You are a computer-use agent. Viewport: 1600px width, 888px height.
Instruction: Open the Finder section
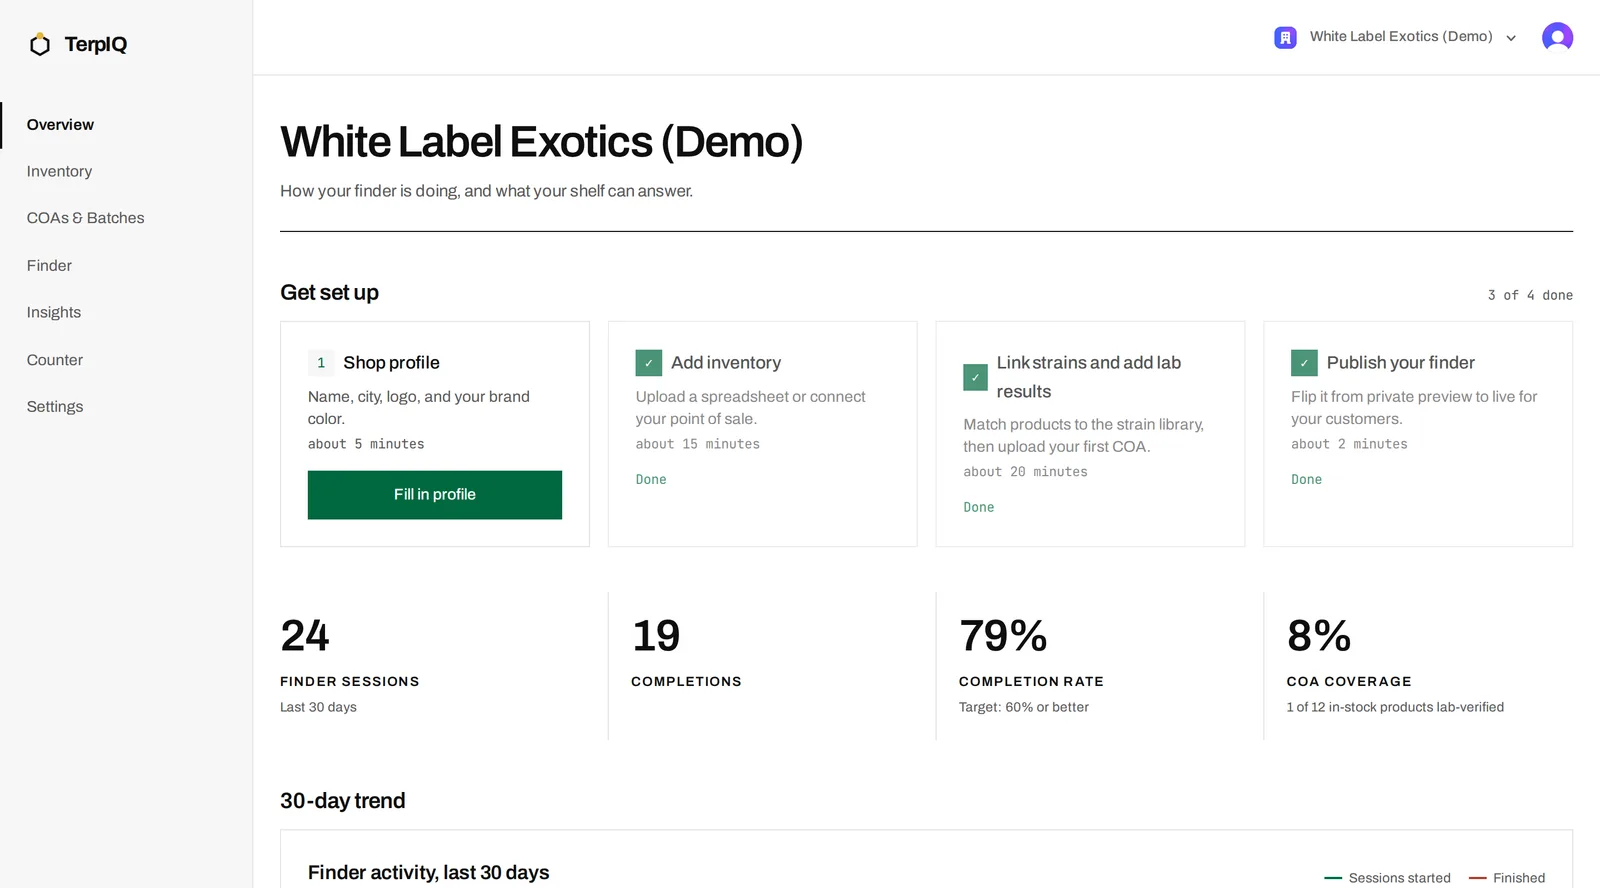point(49,266)
